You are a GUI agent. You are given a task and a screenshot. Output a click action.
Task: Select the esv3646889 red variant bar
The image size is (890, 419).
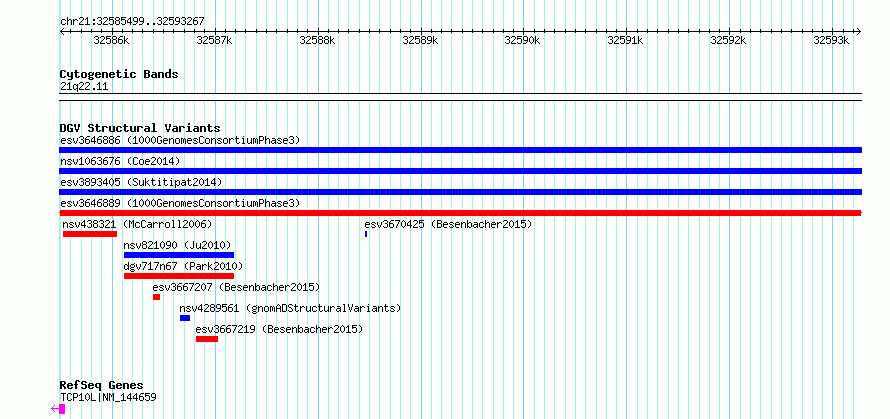[460, 213]
